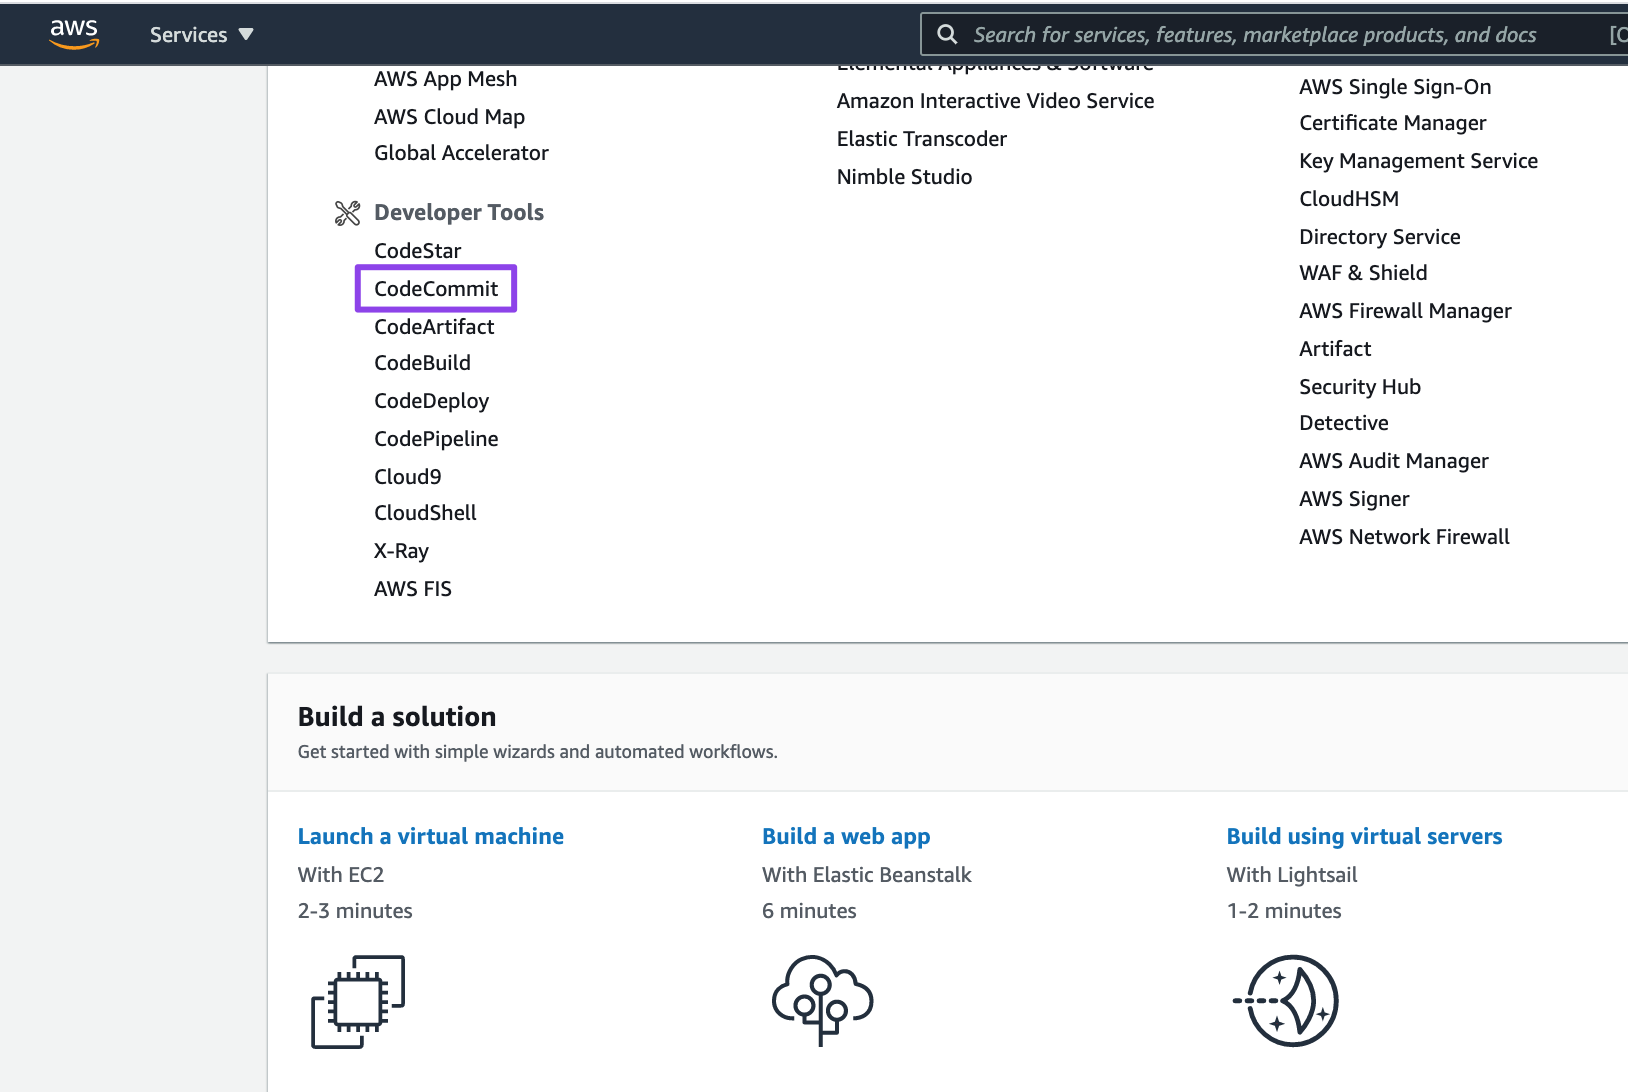Click the Elastic Beanstalk web app icon
1628x1092 pixels.
click(x=820, y=1000)
